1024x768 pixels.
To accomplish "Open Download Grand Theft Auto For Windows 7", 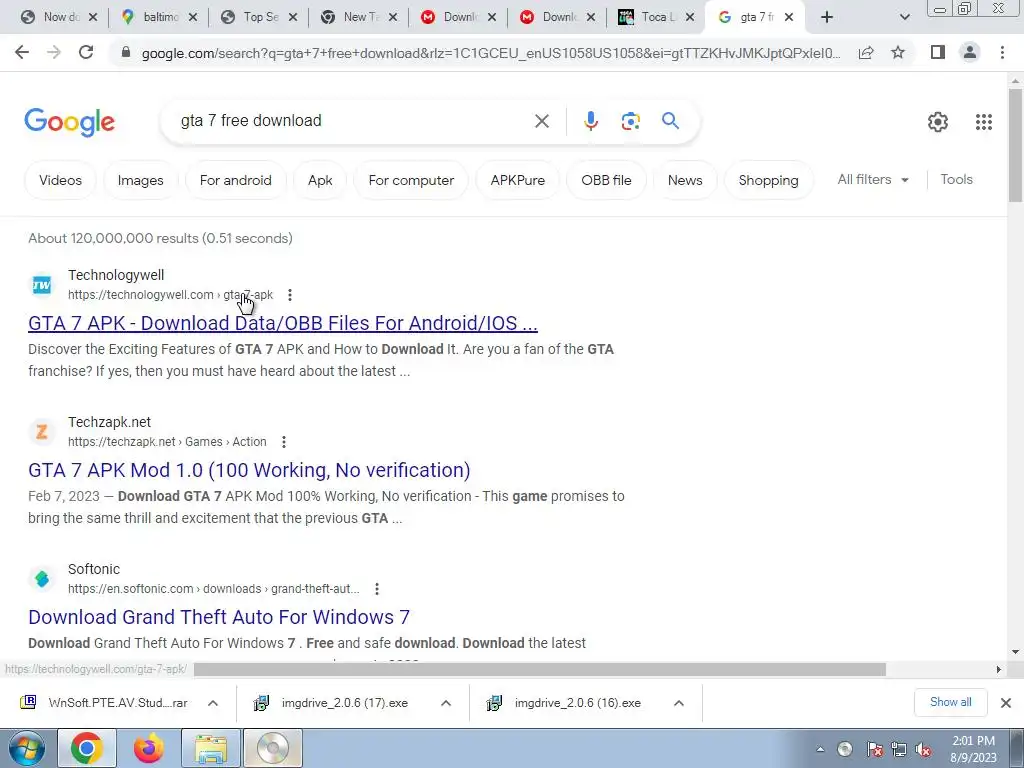I will (x=219, y=617).
